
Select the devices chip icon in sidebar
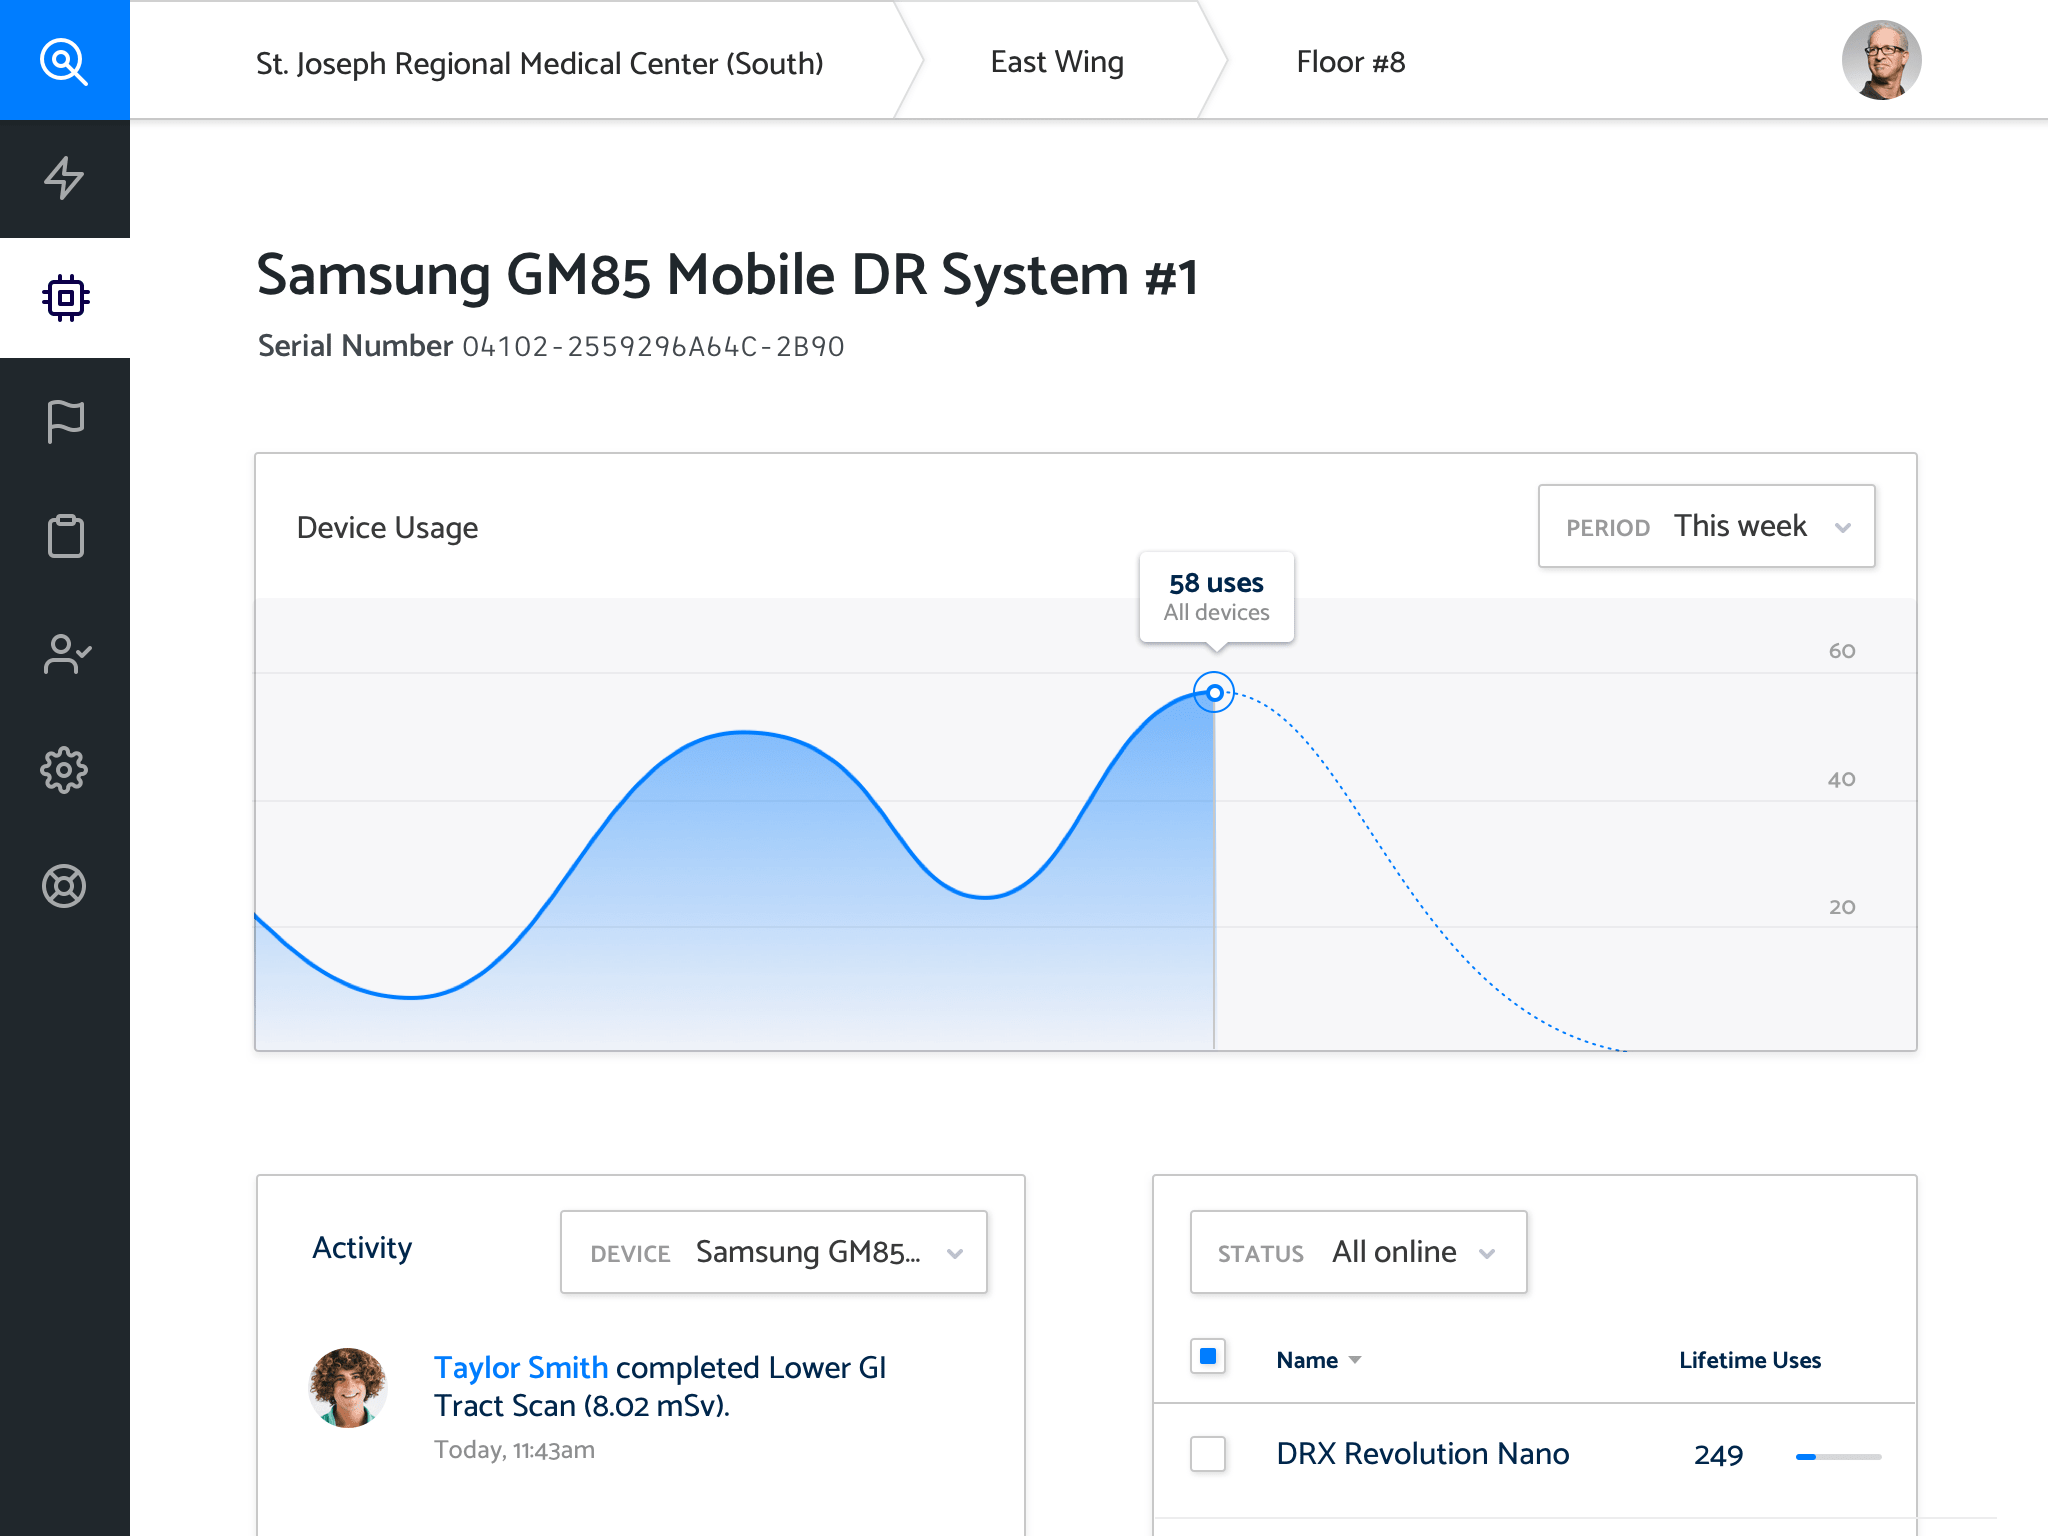tap(65, 298)
